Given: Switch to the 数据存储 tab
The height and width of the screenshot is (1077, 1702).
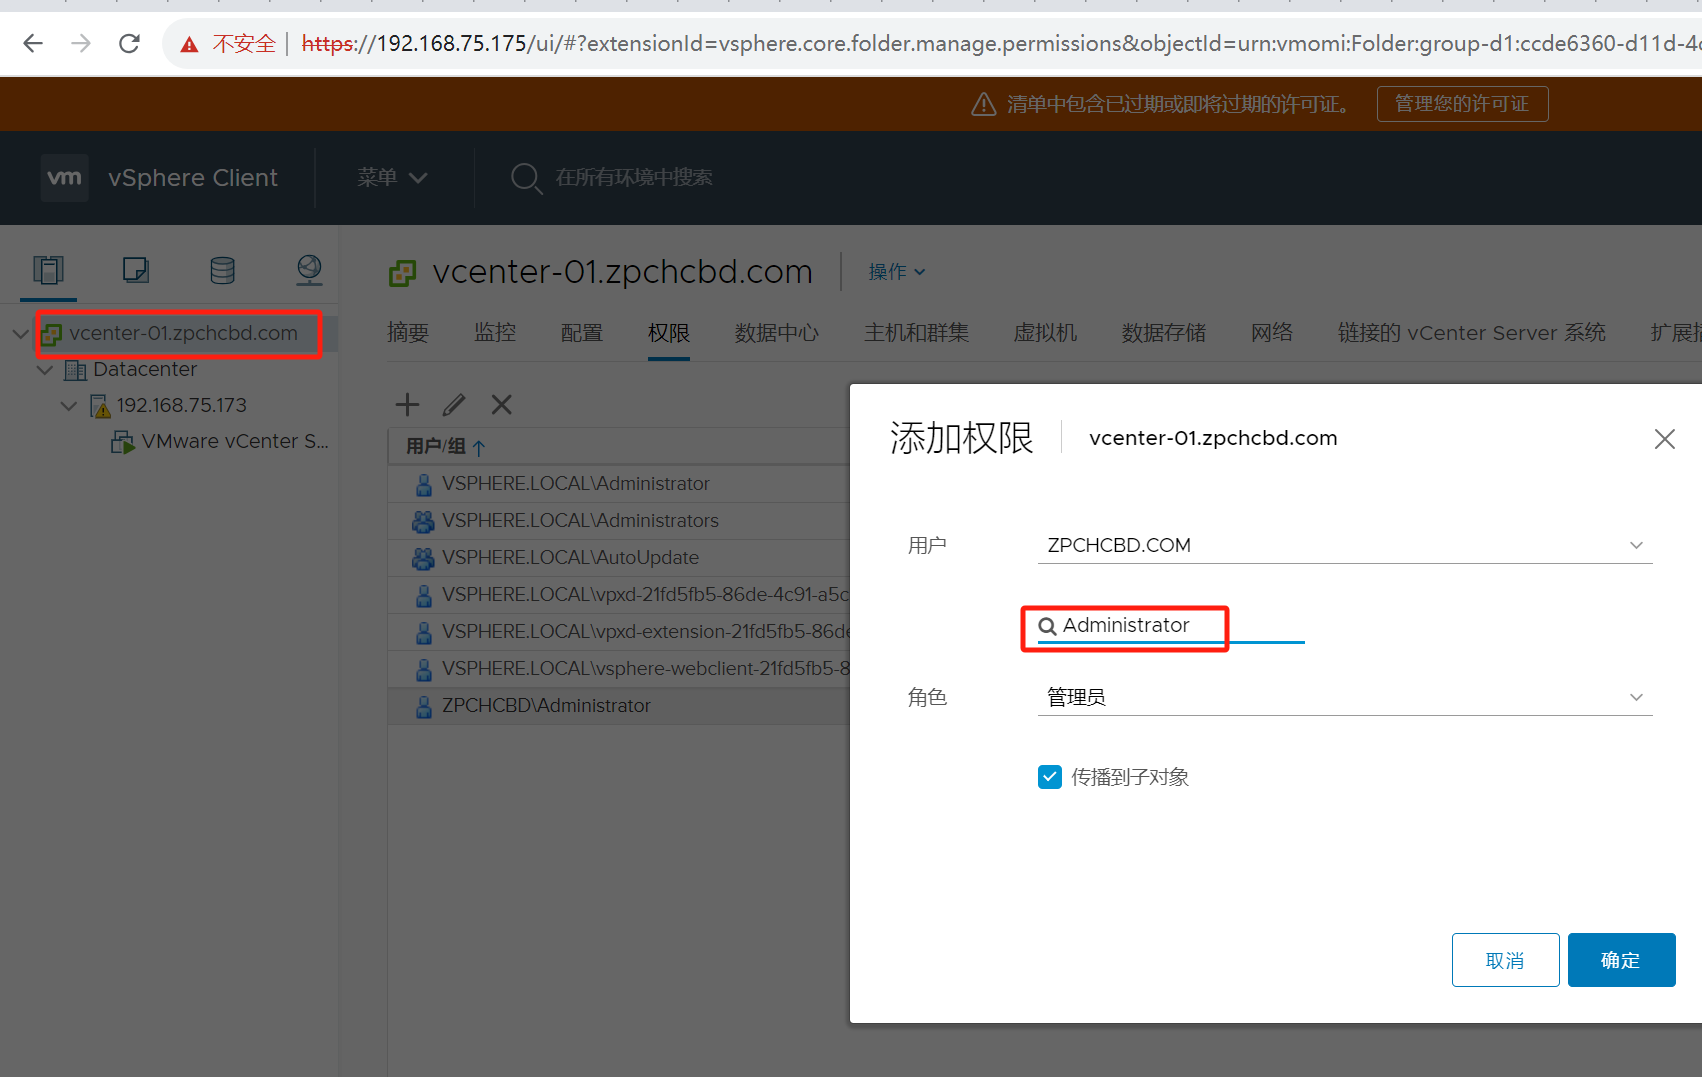Looking at the screenshot, I should point(1164,333).
